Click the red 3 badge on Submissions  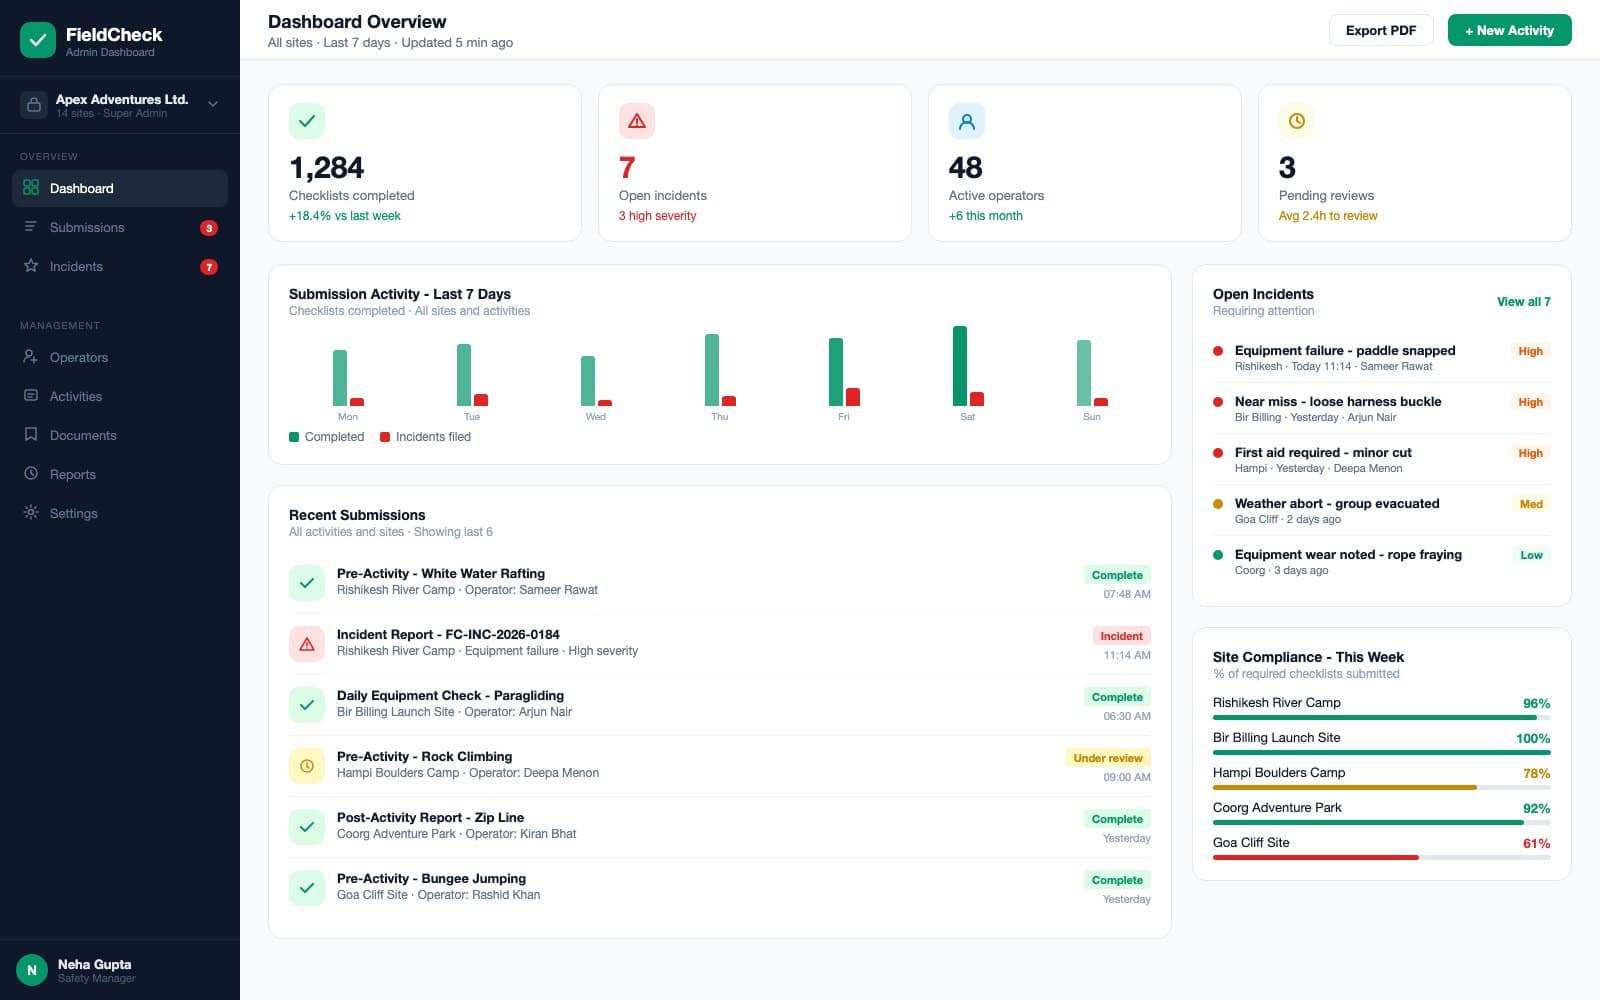[x=208, y=228]
